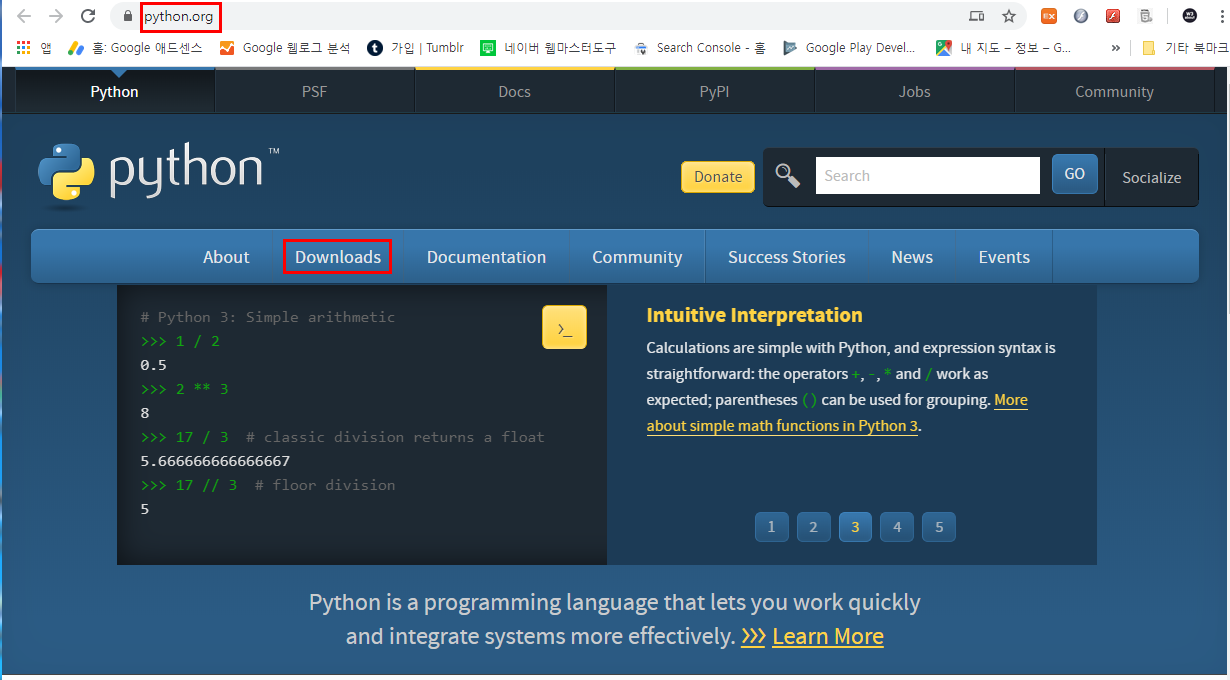Screen dimensions: 1230x680
Task: Reload the page with the refresh icon
Action: pos(88,16)
